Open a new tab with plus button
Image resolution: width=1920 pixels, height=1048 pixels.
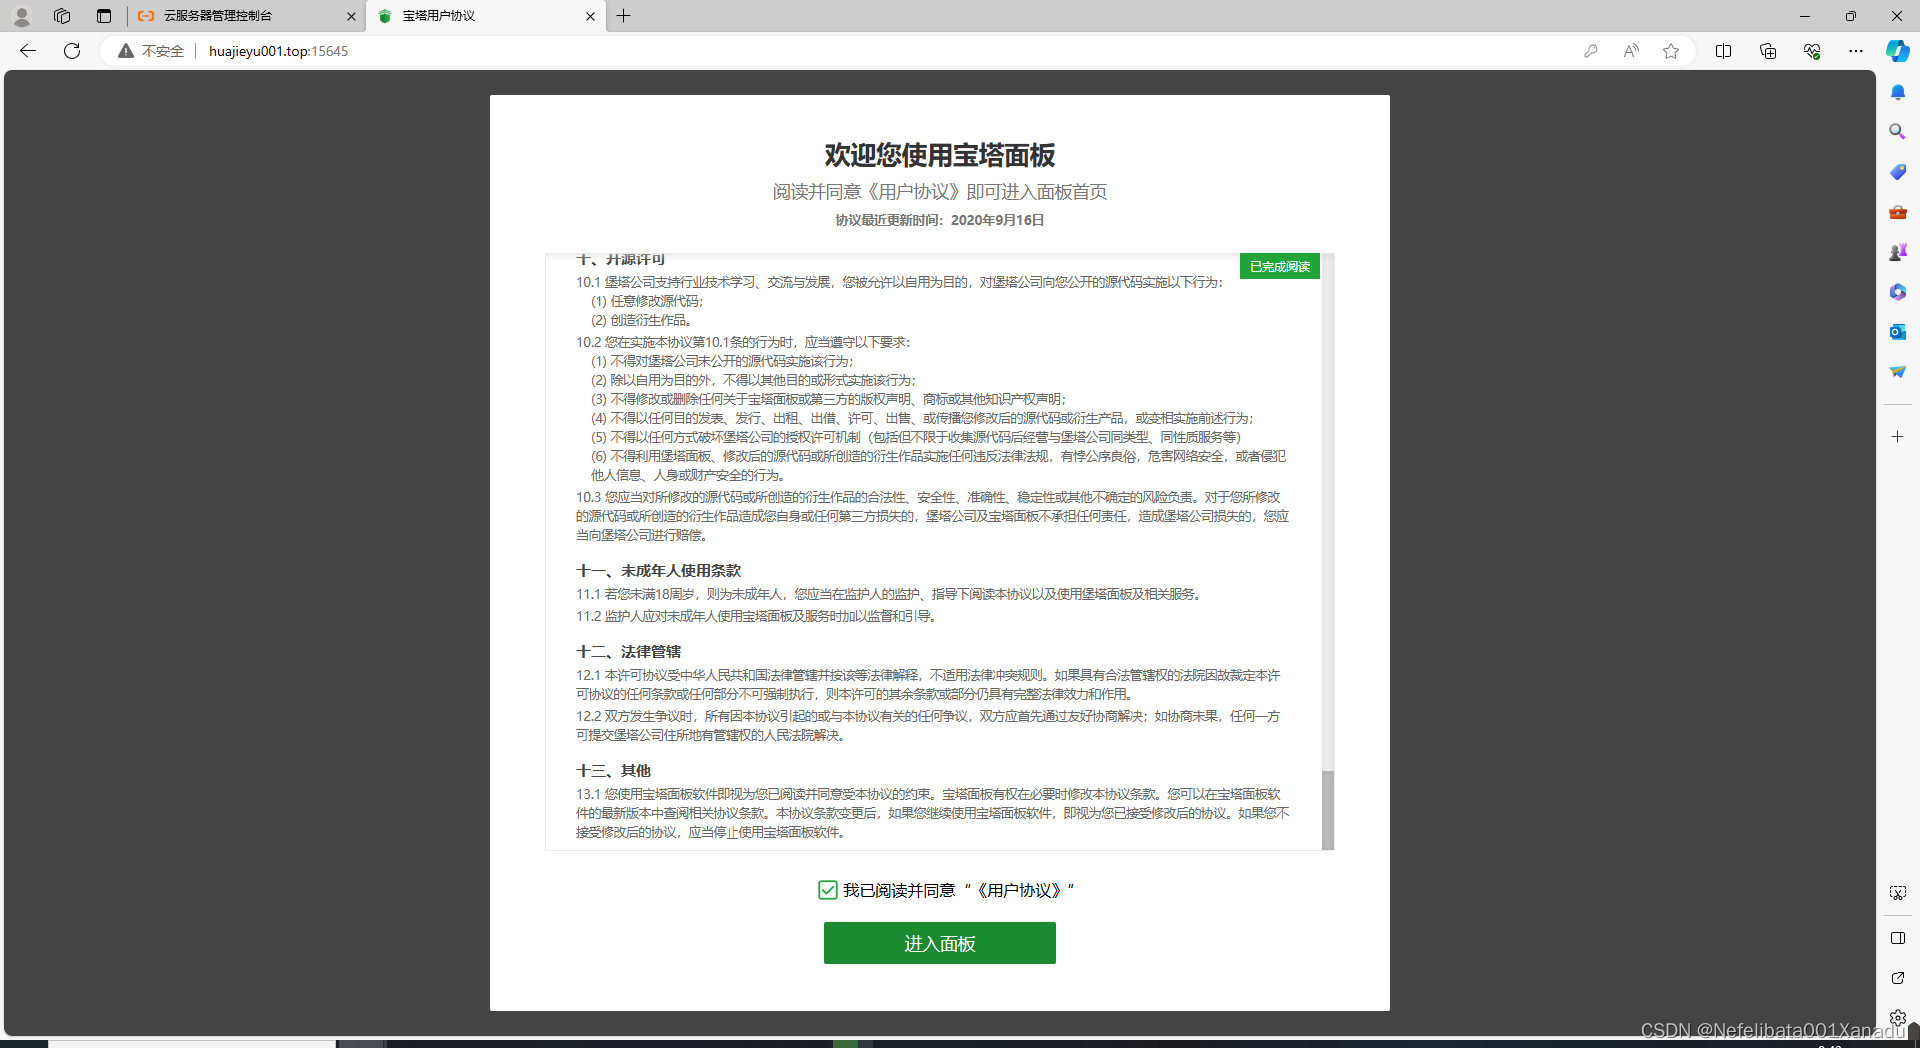623,16
